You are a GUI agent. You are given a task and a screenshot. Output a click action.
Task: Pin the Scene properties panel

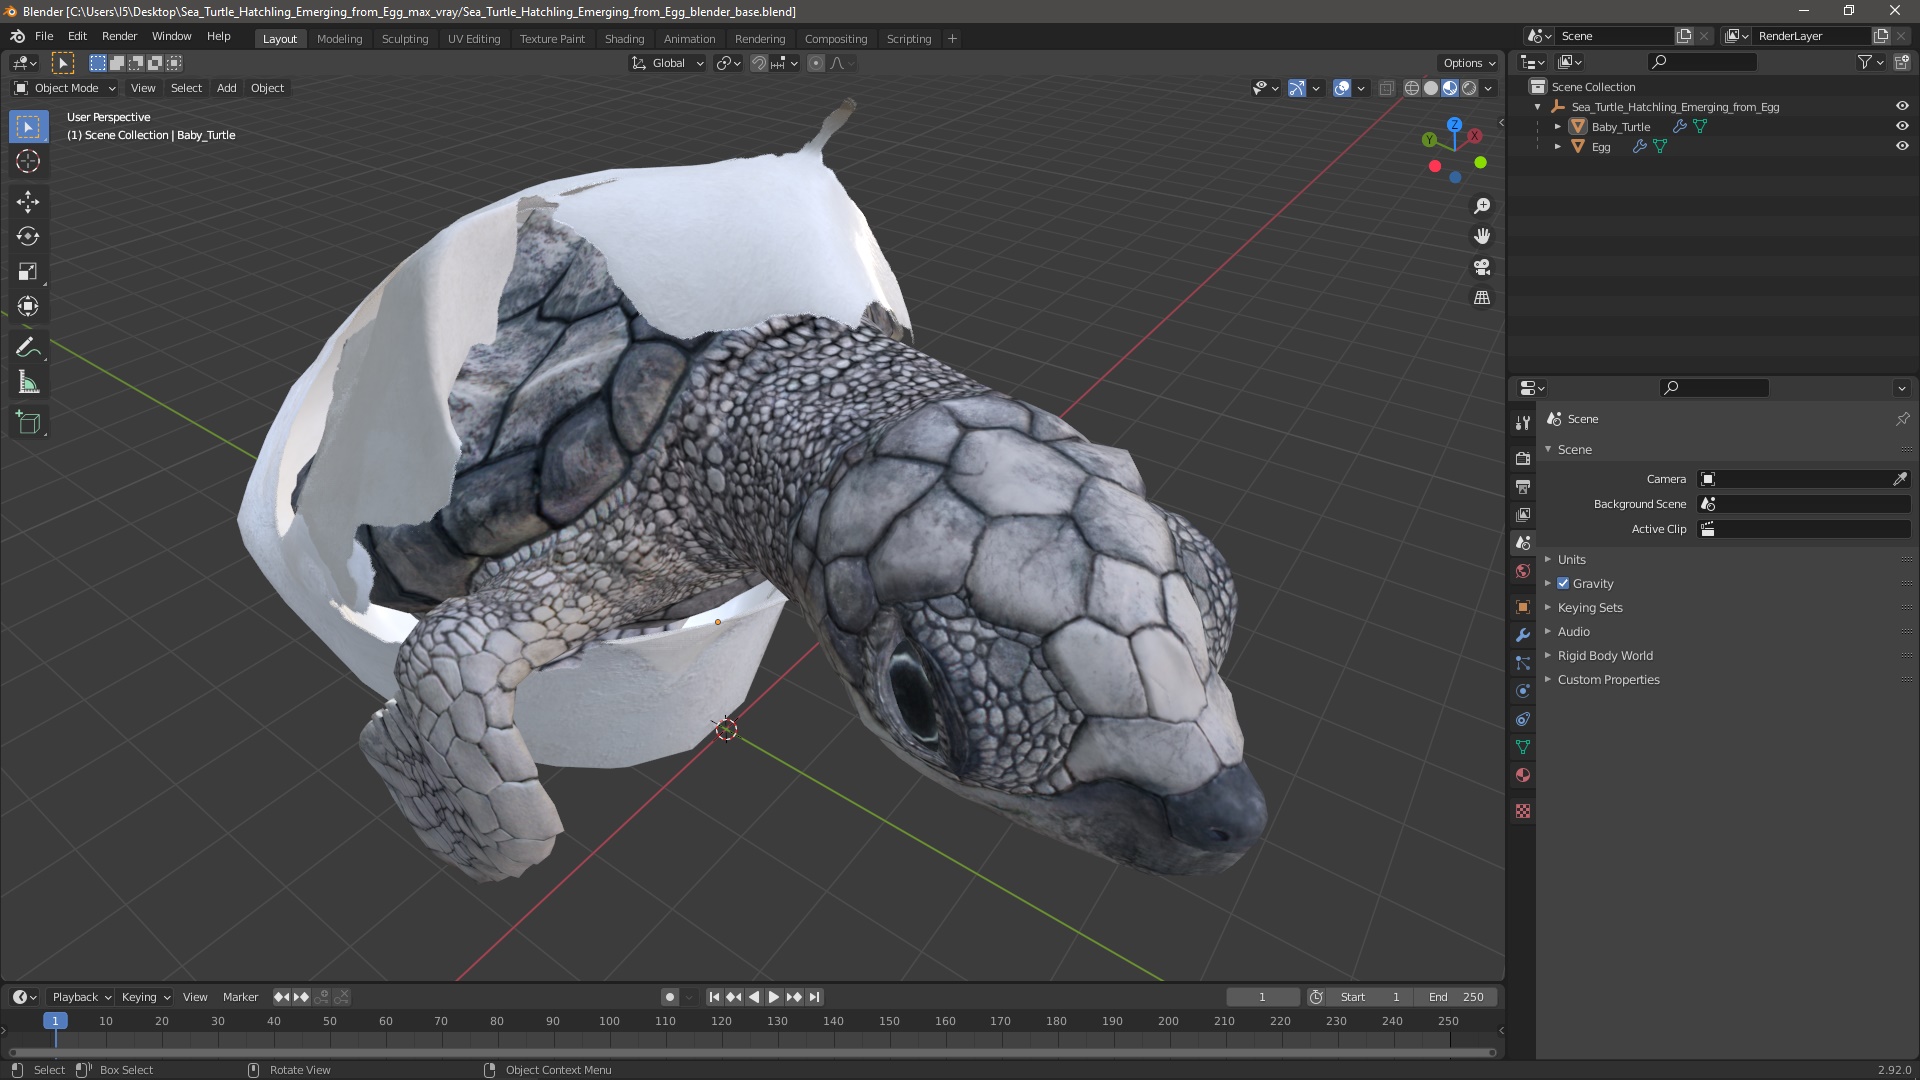click(x=1902, y=419)
